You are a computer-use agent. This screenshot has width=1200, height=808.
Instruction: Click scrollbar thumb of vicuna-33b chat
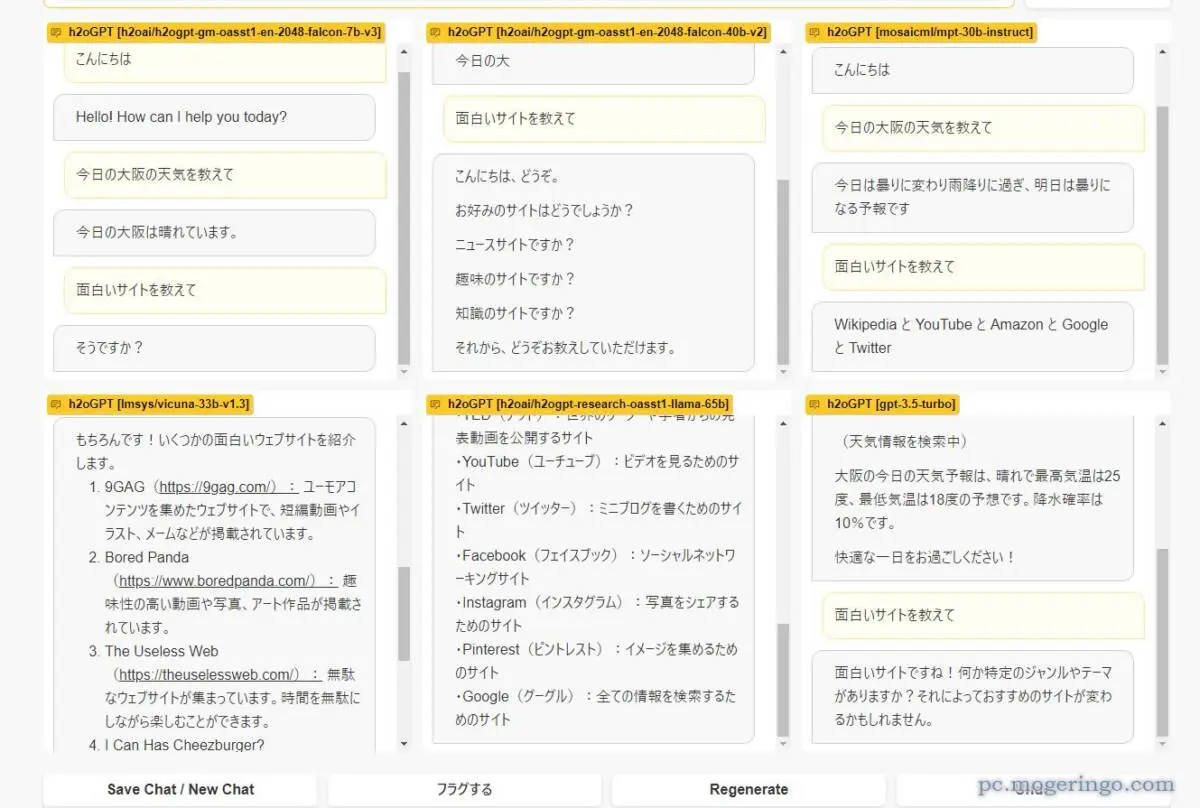click(404, 613)
